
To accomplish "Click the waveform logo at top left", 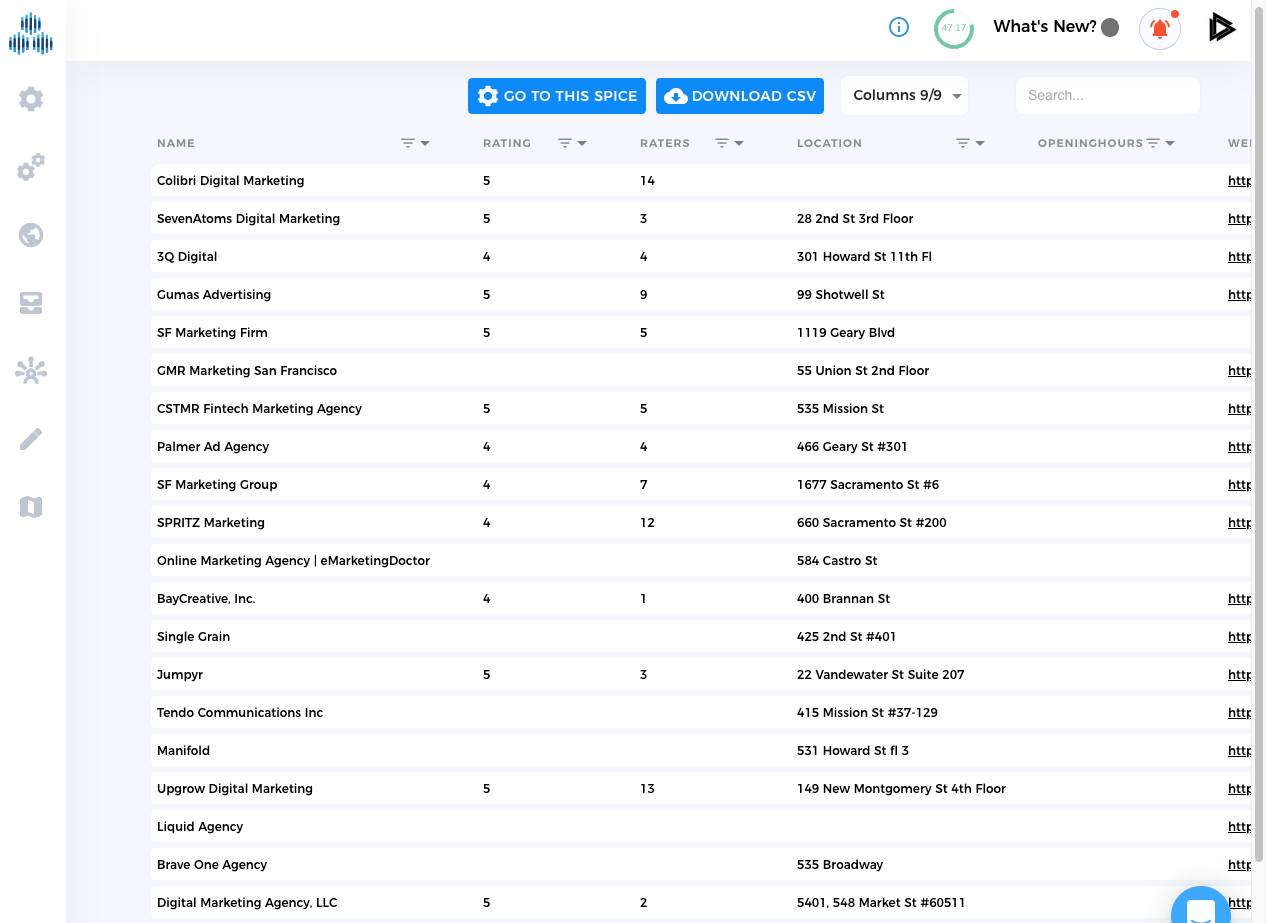I will click(31, 34).
